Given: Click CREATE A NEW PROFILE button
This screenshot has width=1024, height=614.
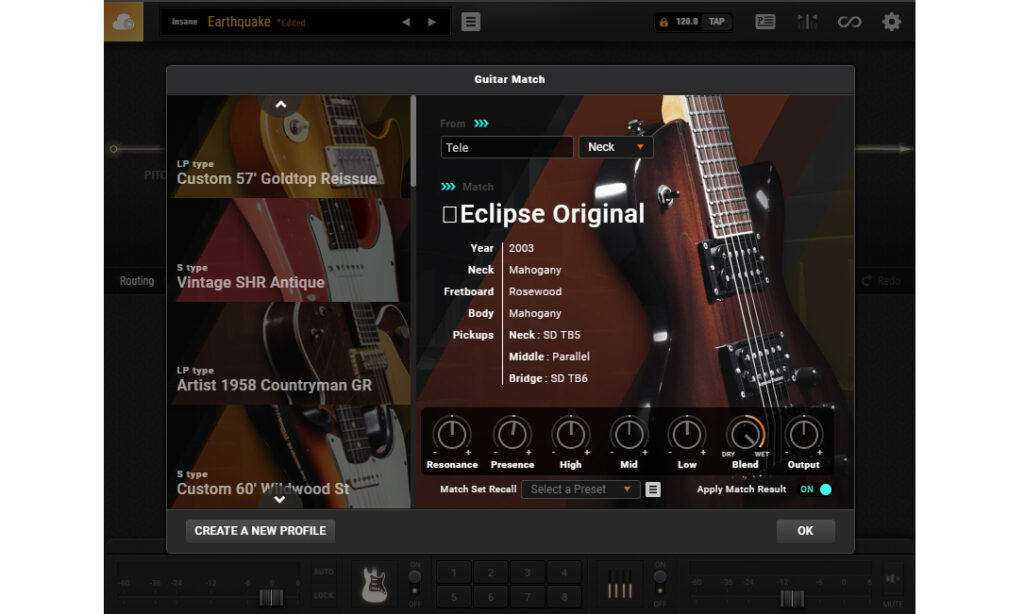Looking at the screenshot, I should pyautogui.click(x=260, y=531).
